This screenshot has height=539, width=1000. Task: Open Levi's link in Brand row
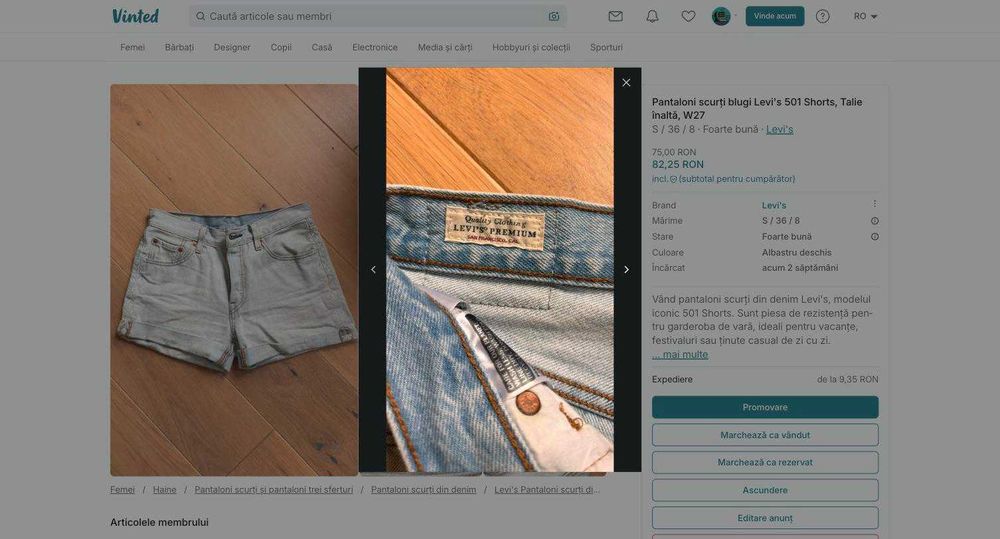774,205
